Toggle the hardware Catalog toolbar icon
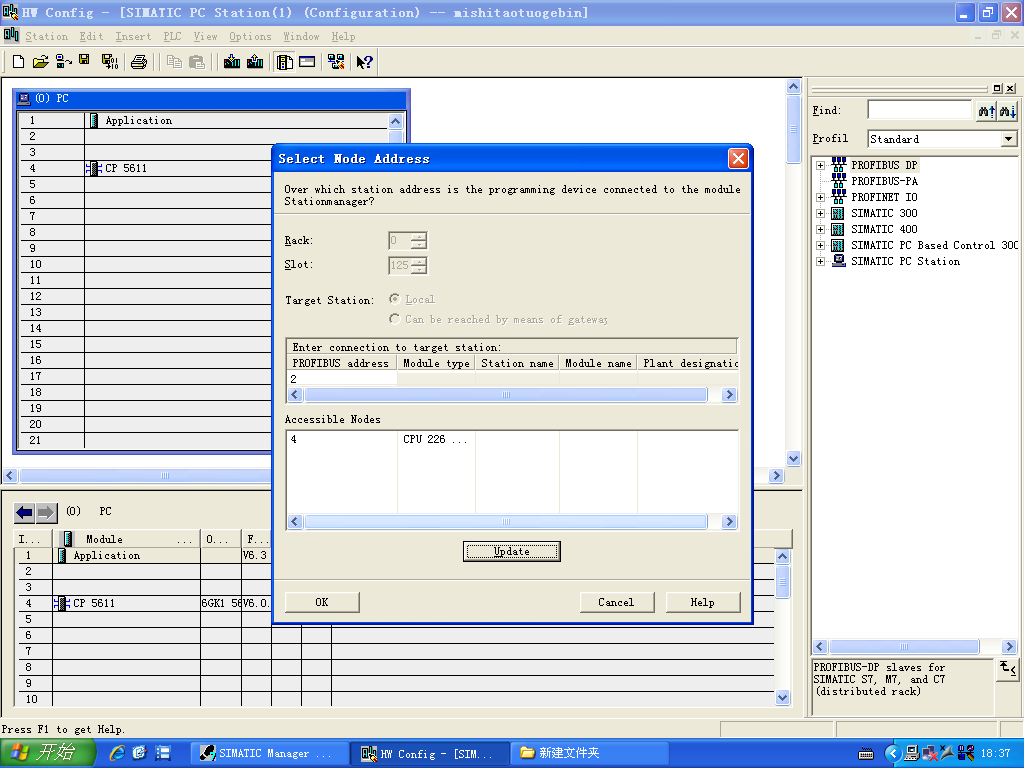The width and height of the screenshot is (1024, 768). click(285, 62)
